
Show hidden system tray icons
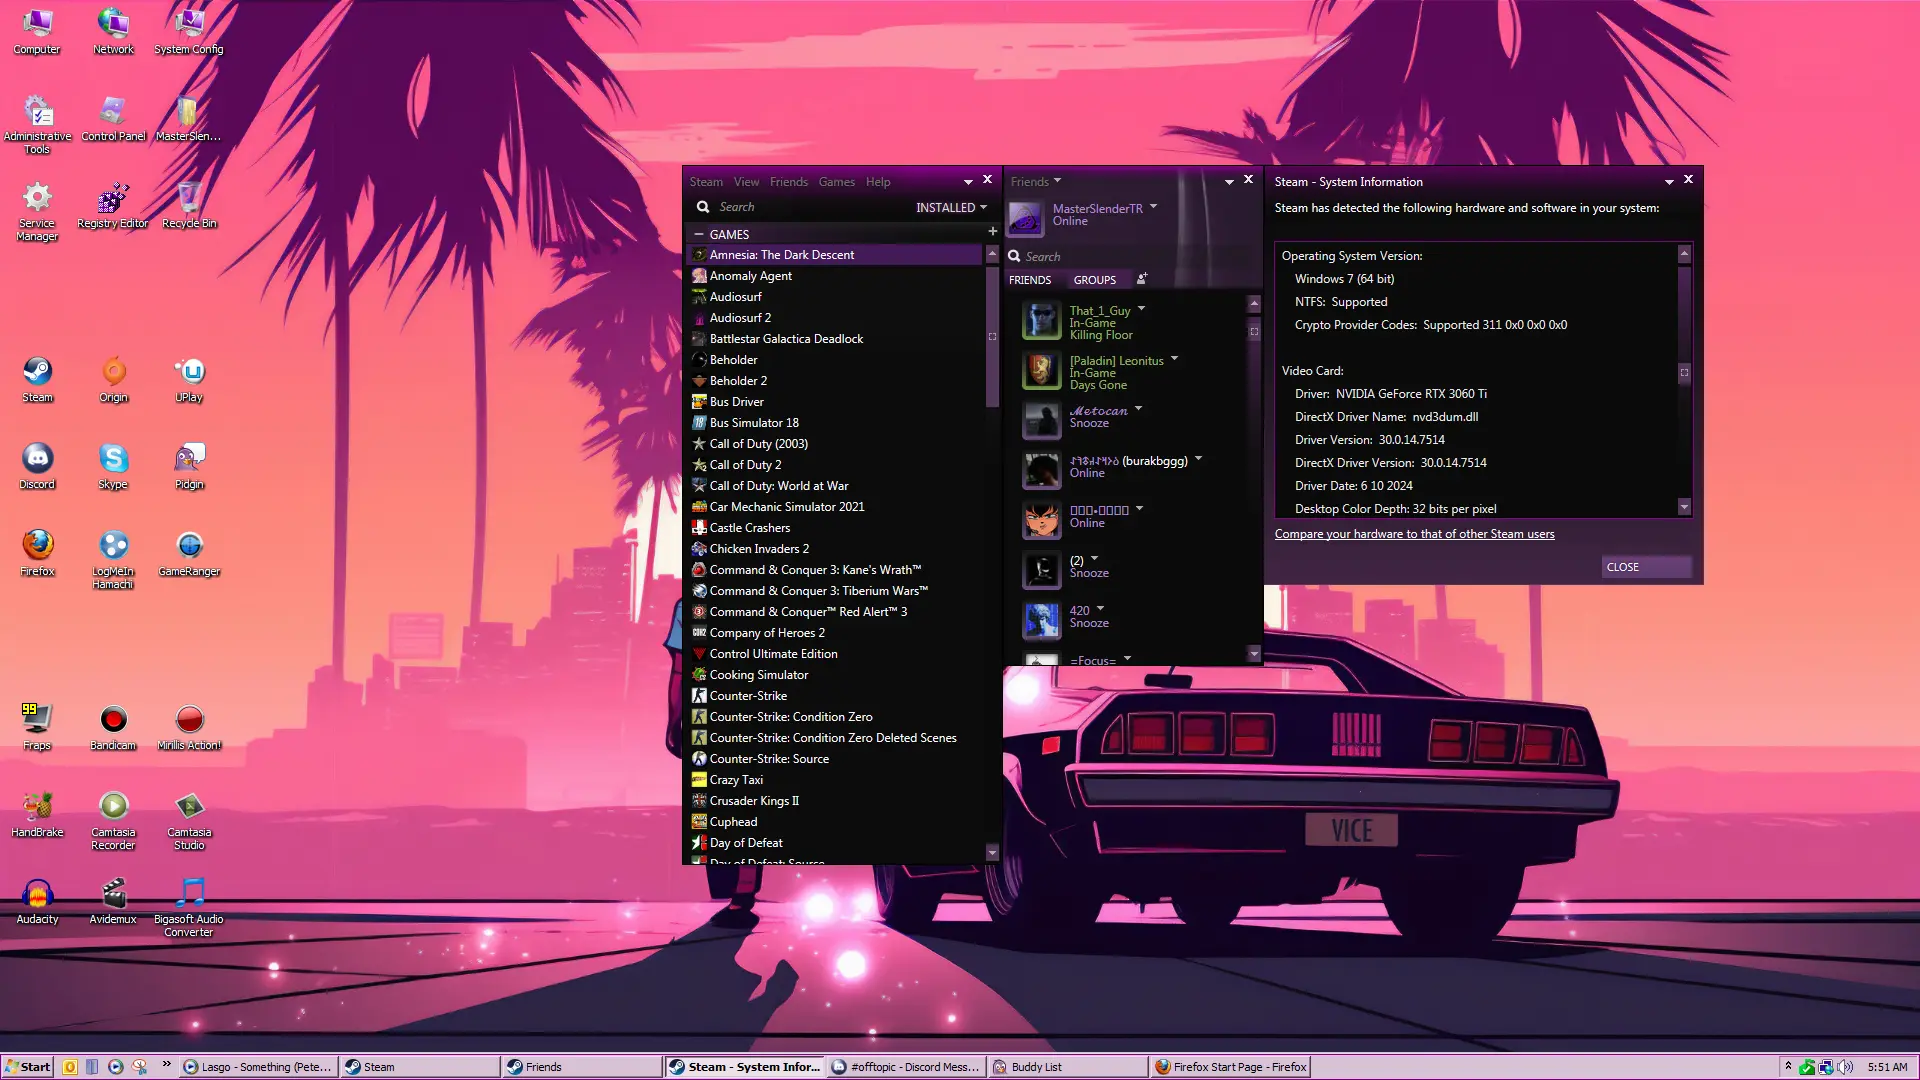(x=1788, y=1066)
